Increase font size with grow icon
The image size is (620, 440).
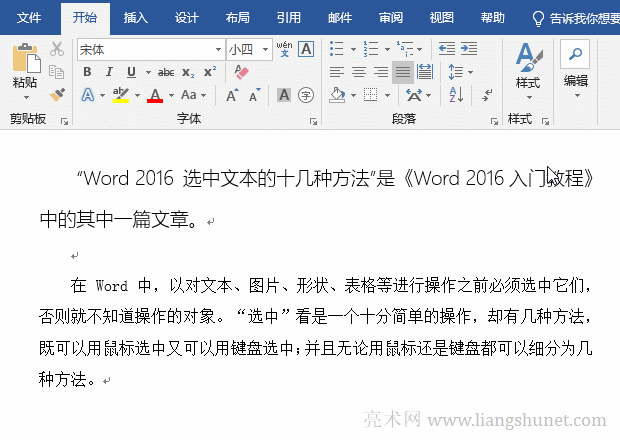coord(232,95)
